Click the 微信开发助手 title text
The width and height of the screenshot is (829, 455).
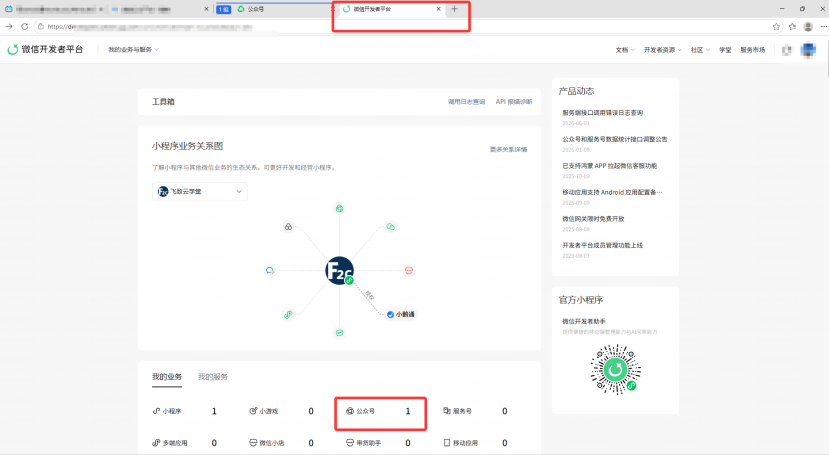coord(584,321)
